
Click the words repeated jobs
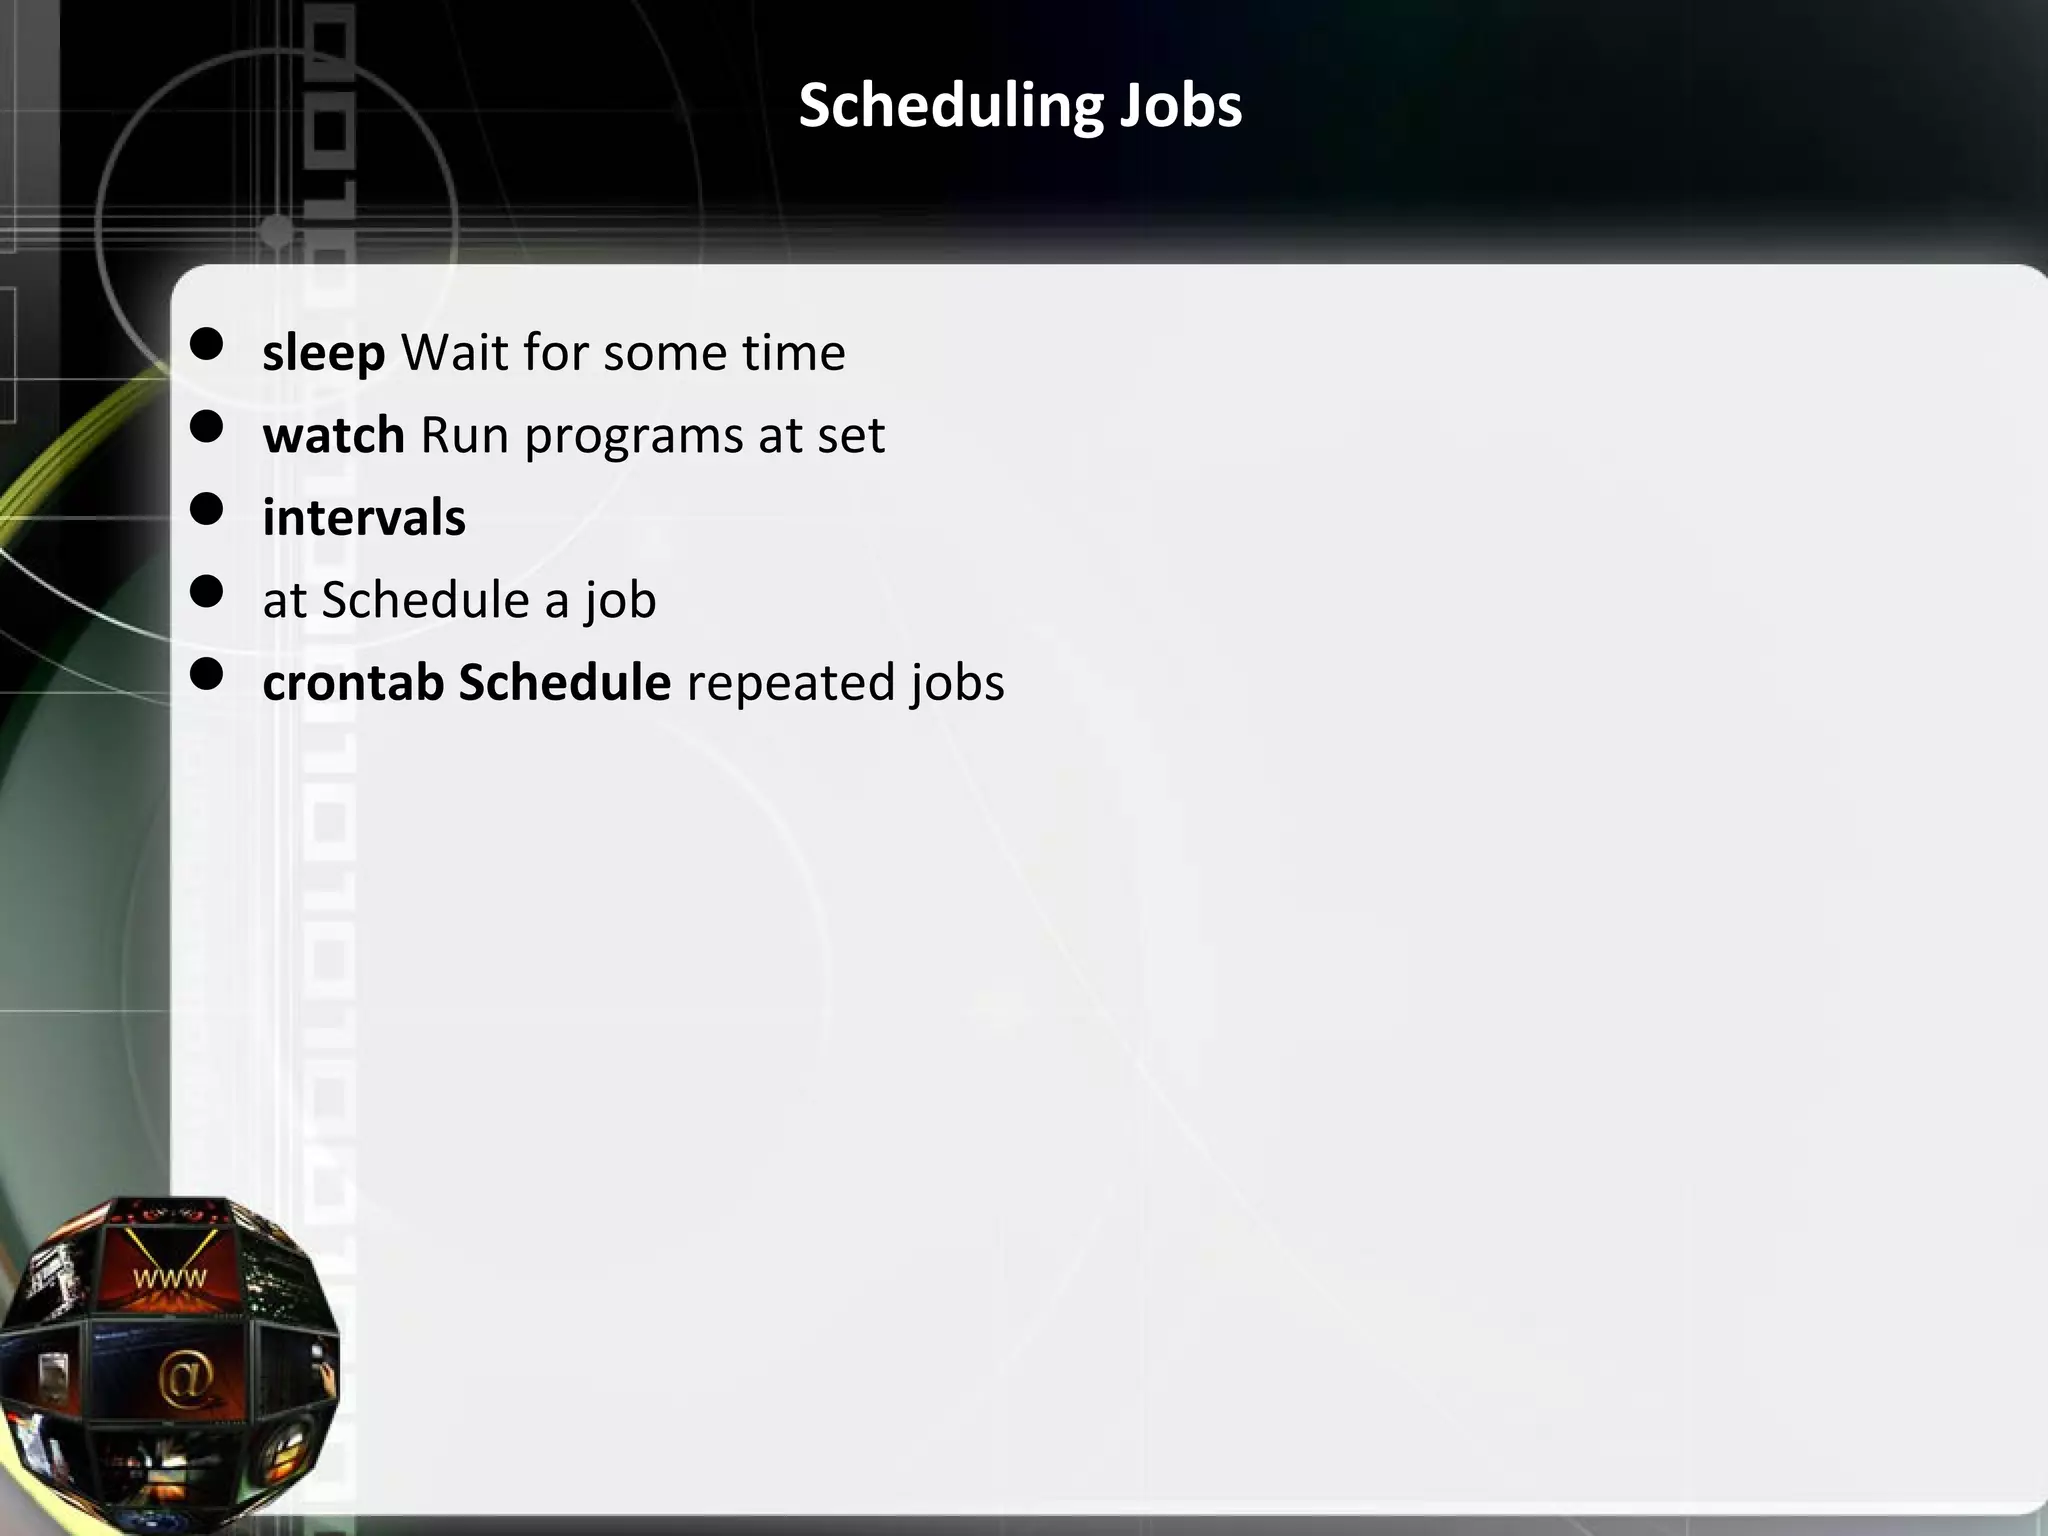[x=846, y=683]
